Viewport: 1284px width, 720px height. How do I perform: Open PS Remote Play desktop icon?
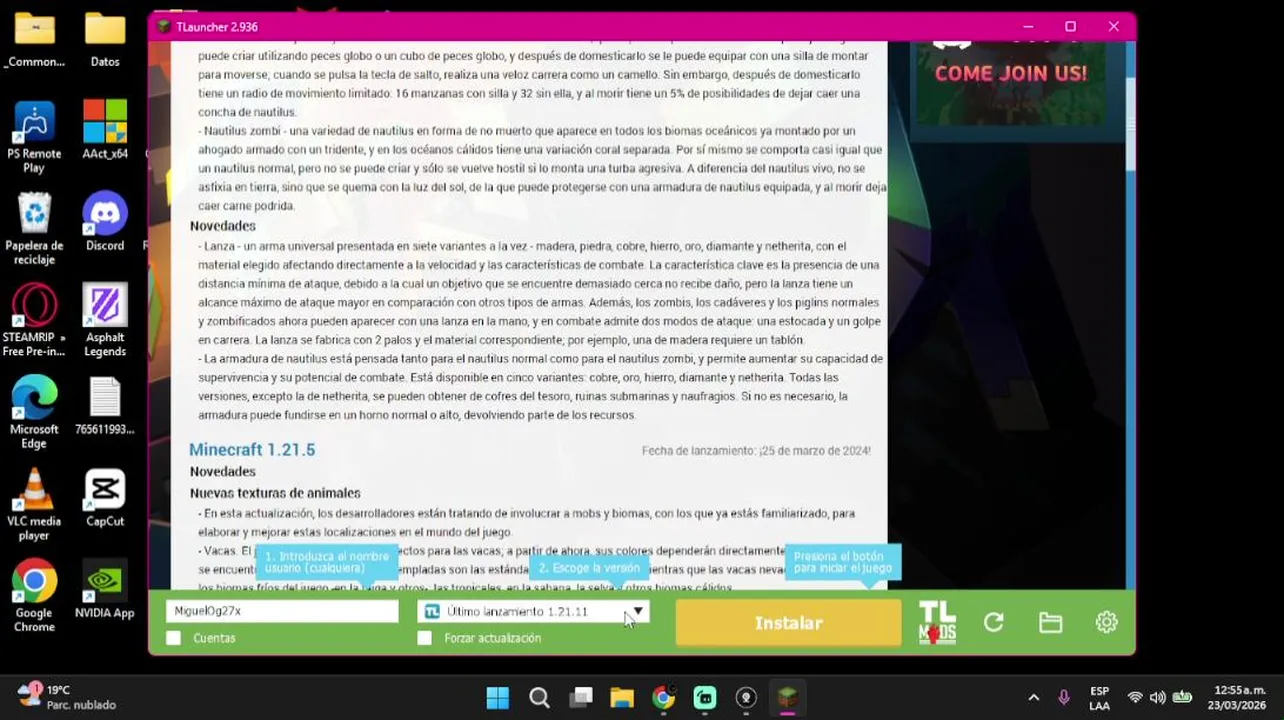[34, 136]
